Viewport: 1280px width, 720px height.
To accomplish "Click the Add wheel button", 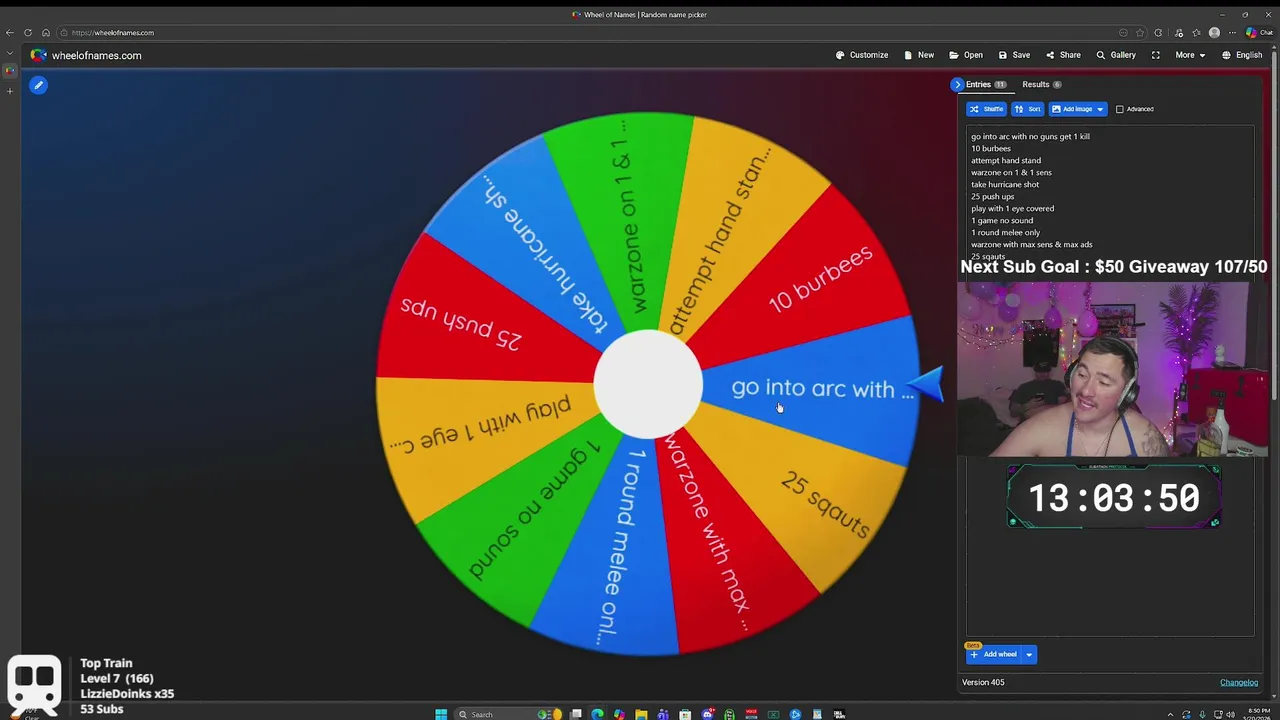I will 993,654.
